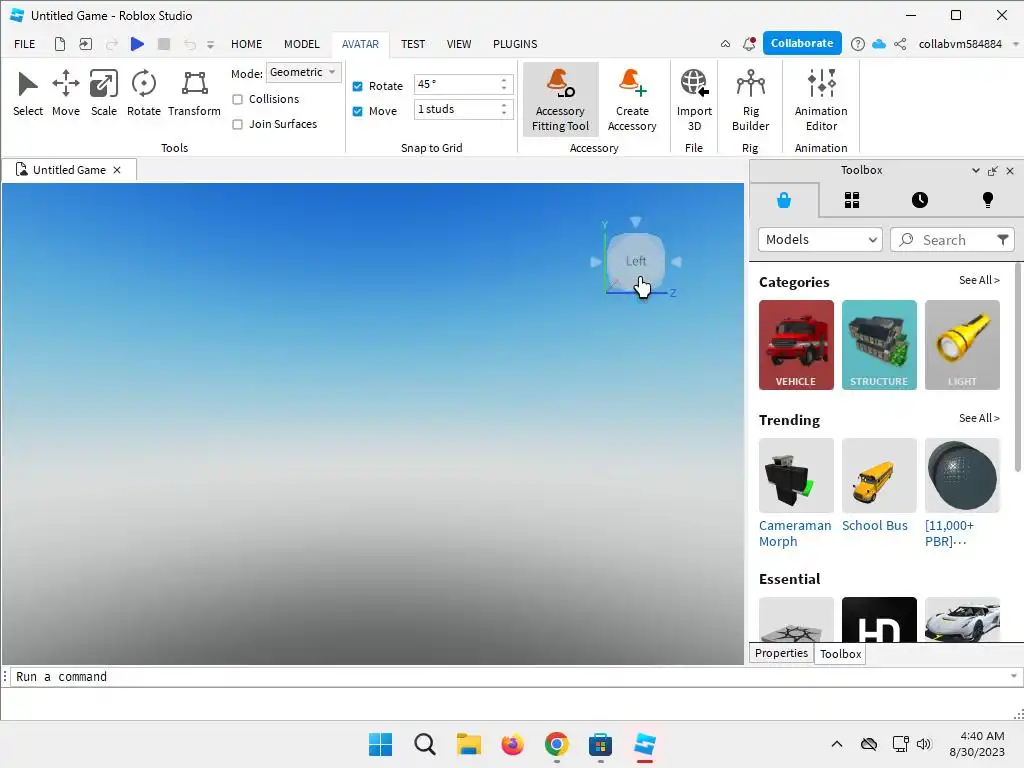This screenshot has width=1024, height=768.
Task: Click the Share icon
Action: pos(900,44)
